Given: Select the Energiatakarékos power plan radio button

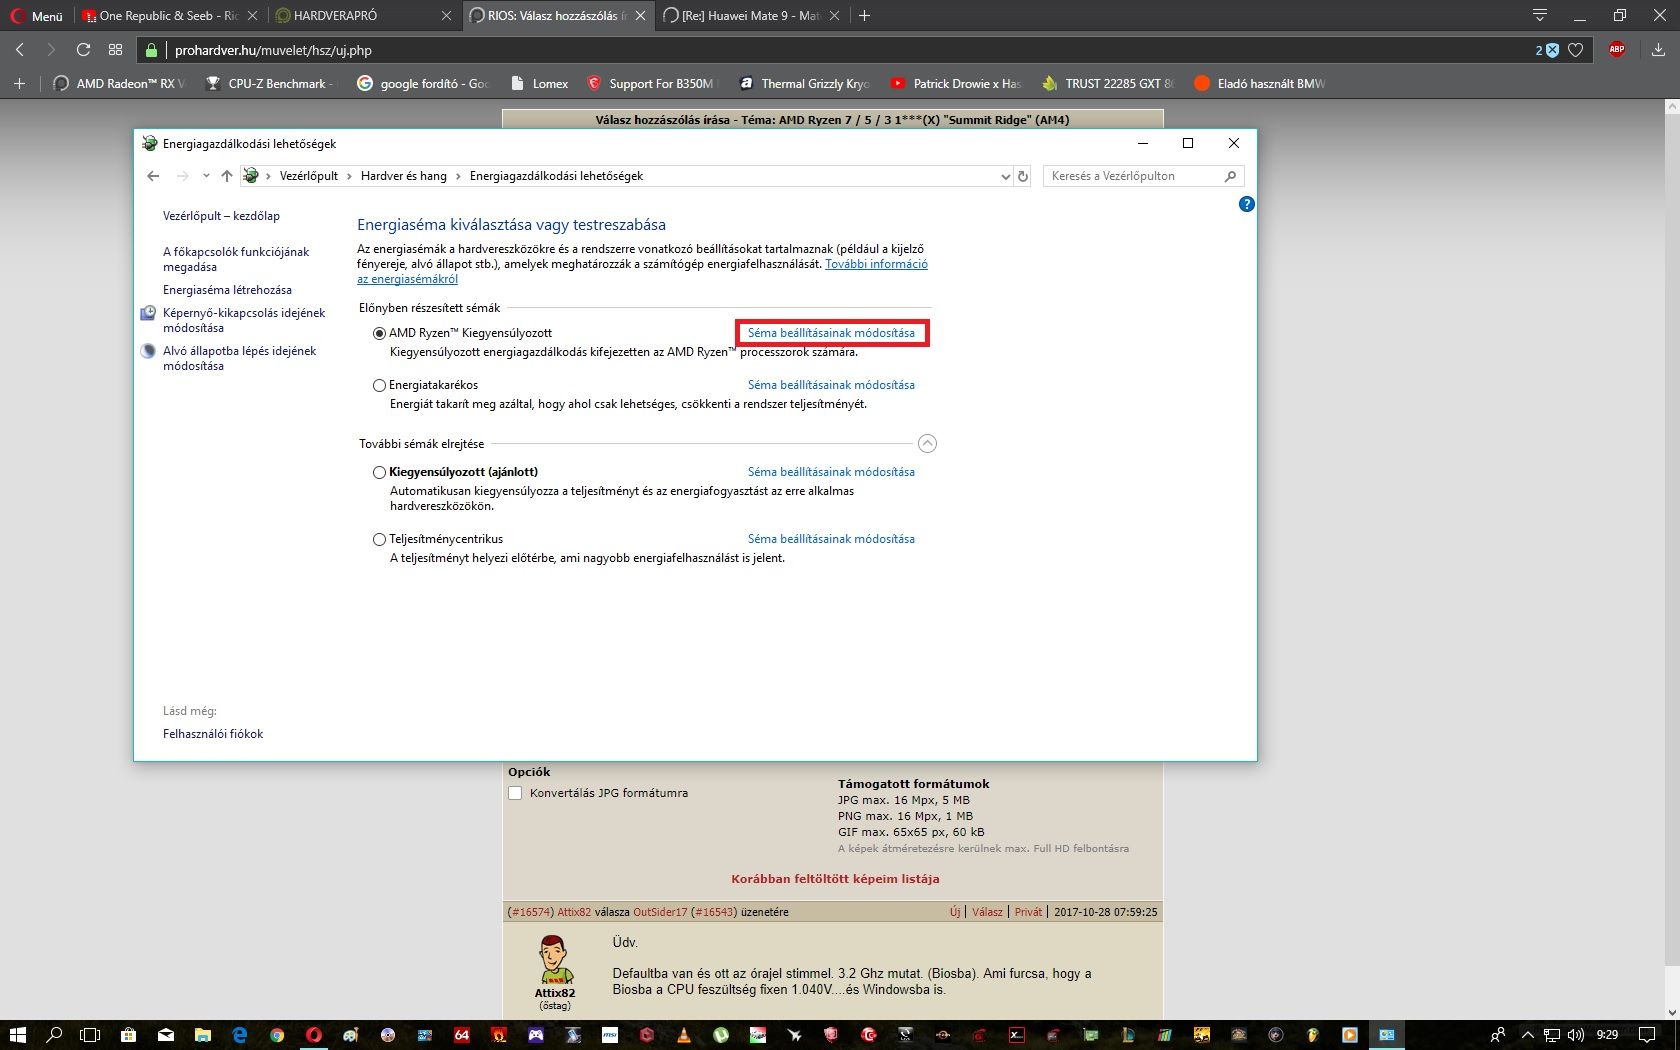Looking at the screenshot, I should point(379,385).
